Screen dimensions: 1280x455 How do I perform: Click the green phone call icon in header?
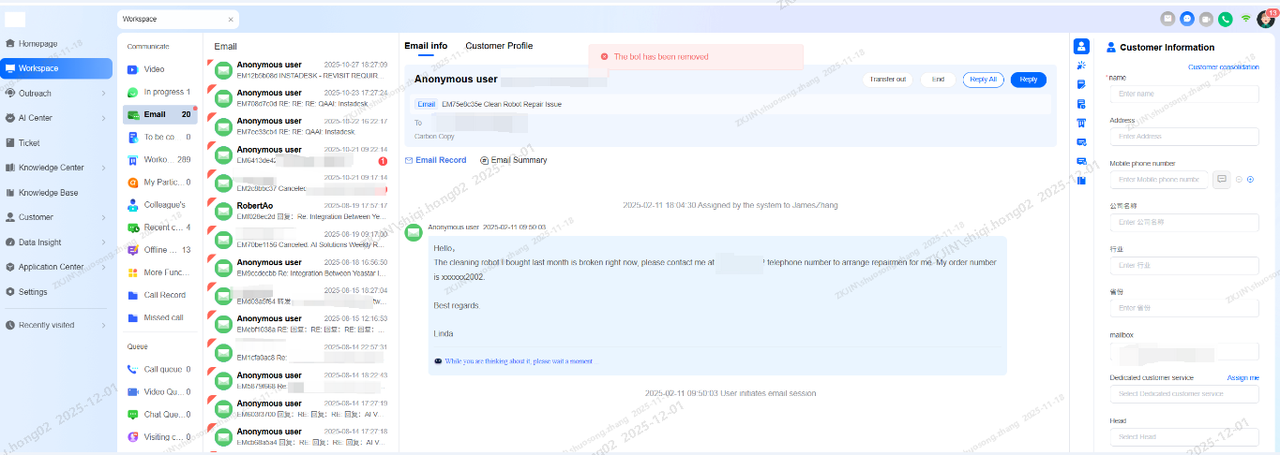tap(1225, 19)
